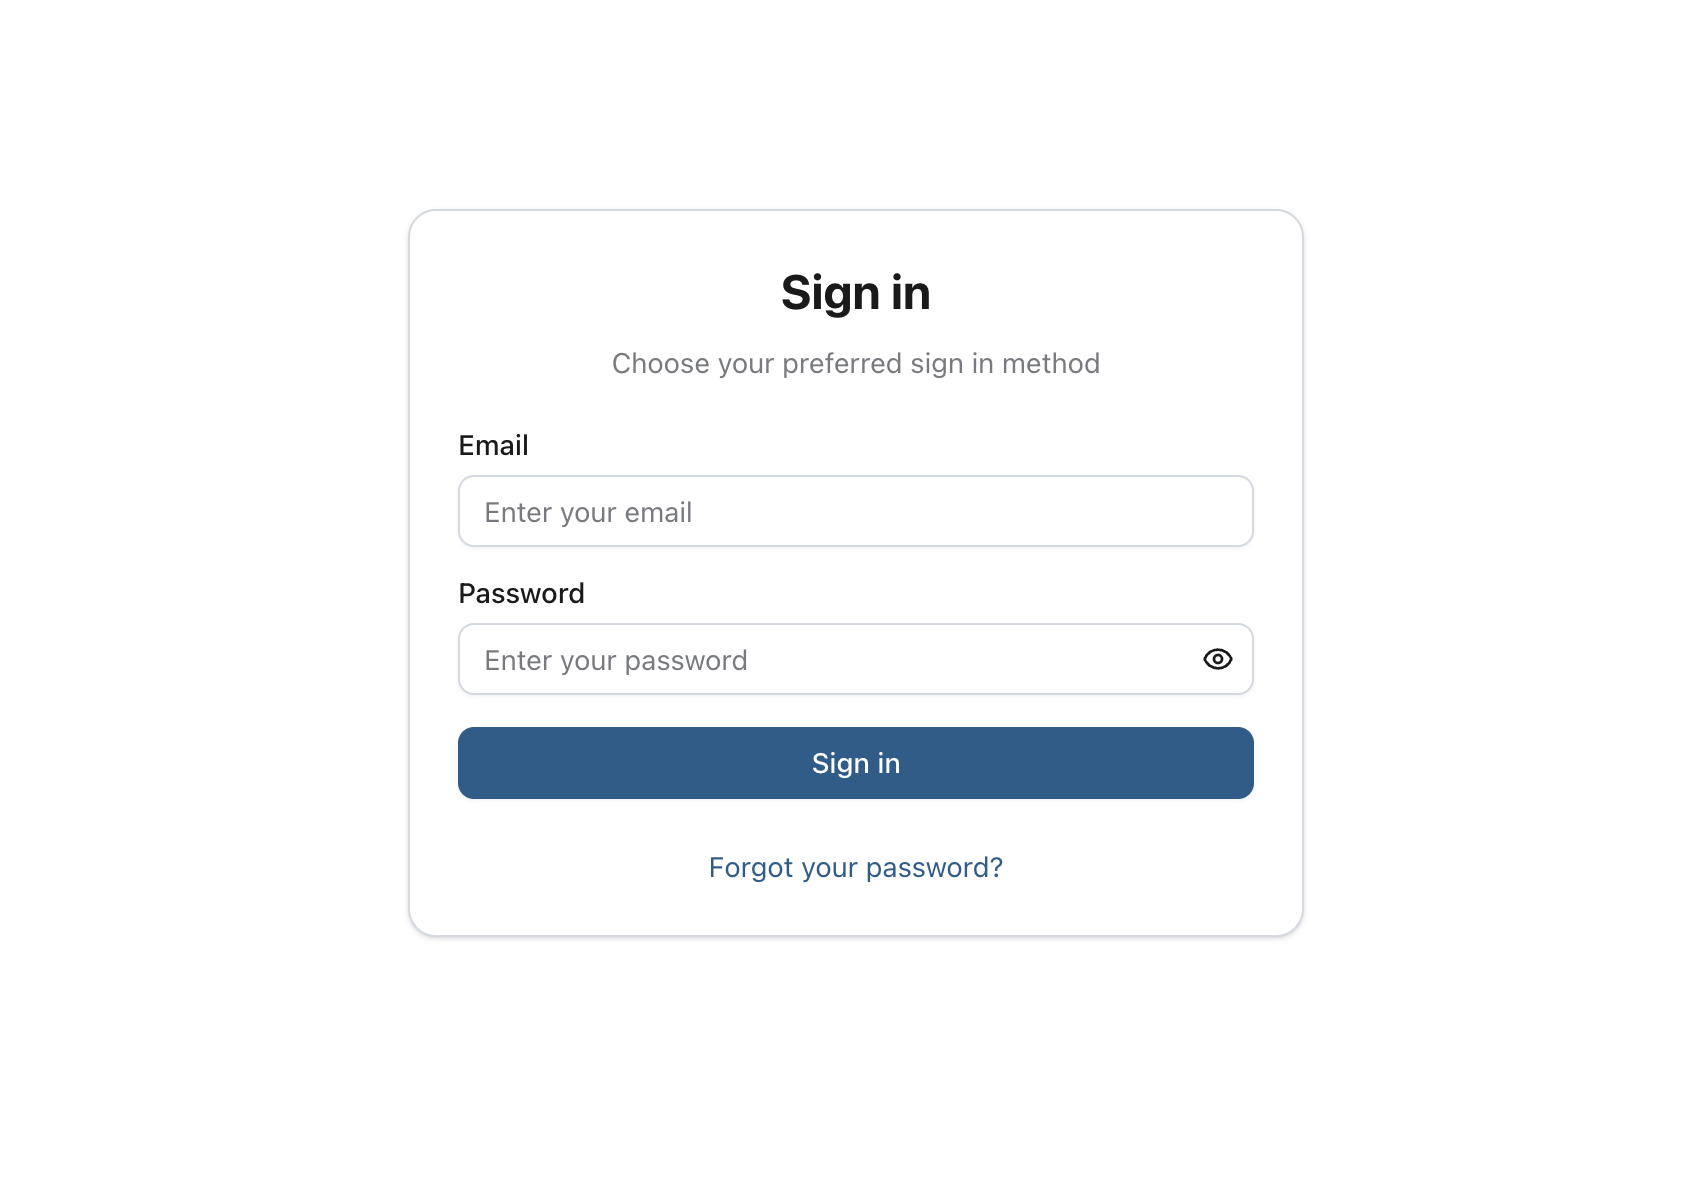Toggle password visibility with the eye icon
Viewport: 1688px width, 1180px height.
pos(1216,659)
